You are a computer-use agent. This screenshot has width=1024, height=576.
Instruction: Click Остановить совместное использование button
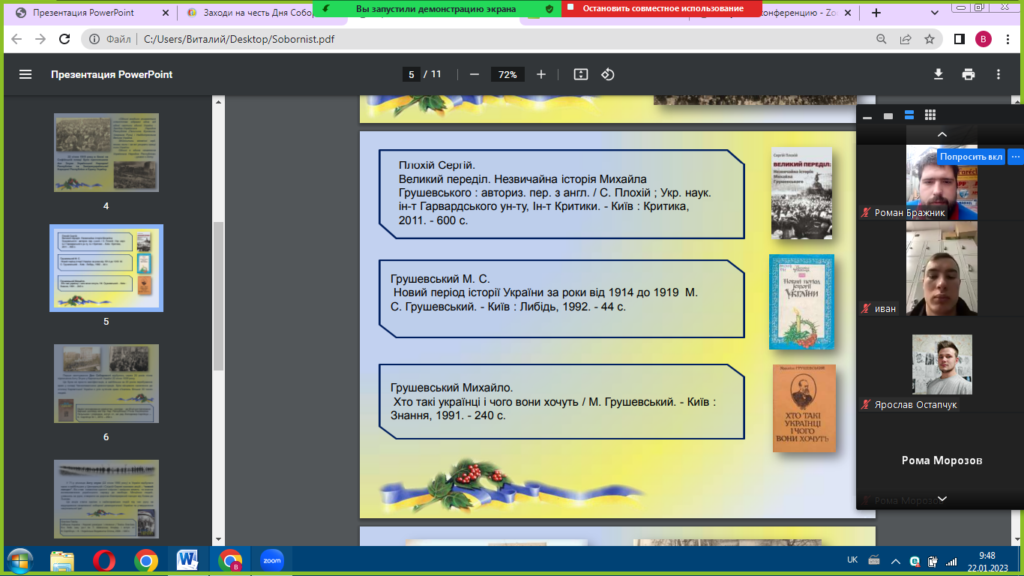tap(661, 8)
